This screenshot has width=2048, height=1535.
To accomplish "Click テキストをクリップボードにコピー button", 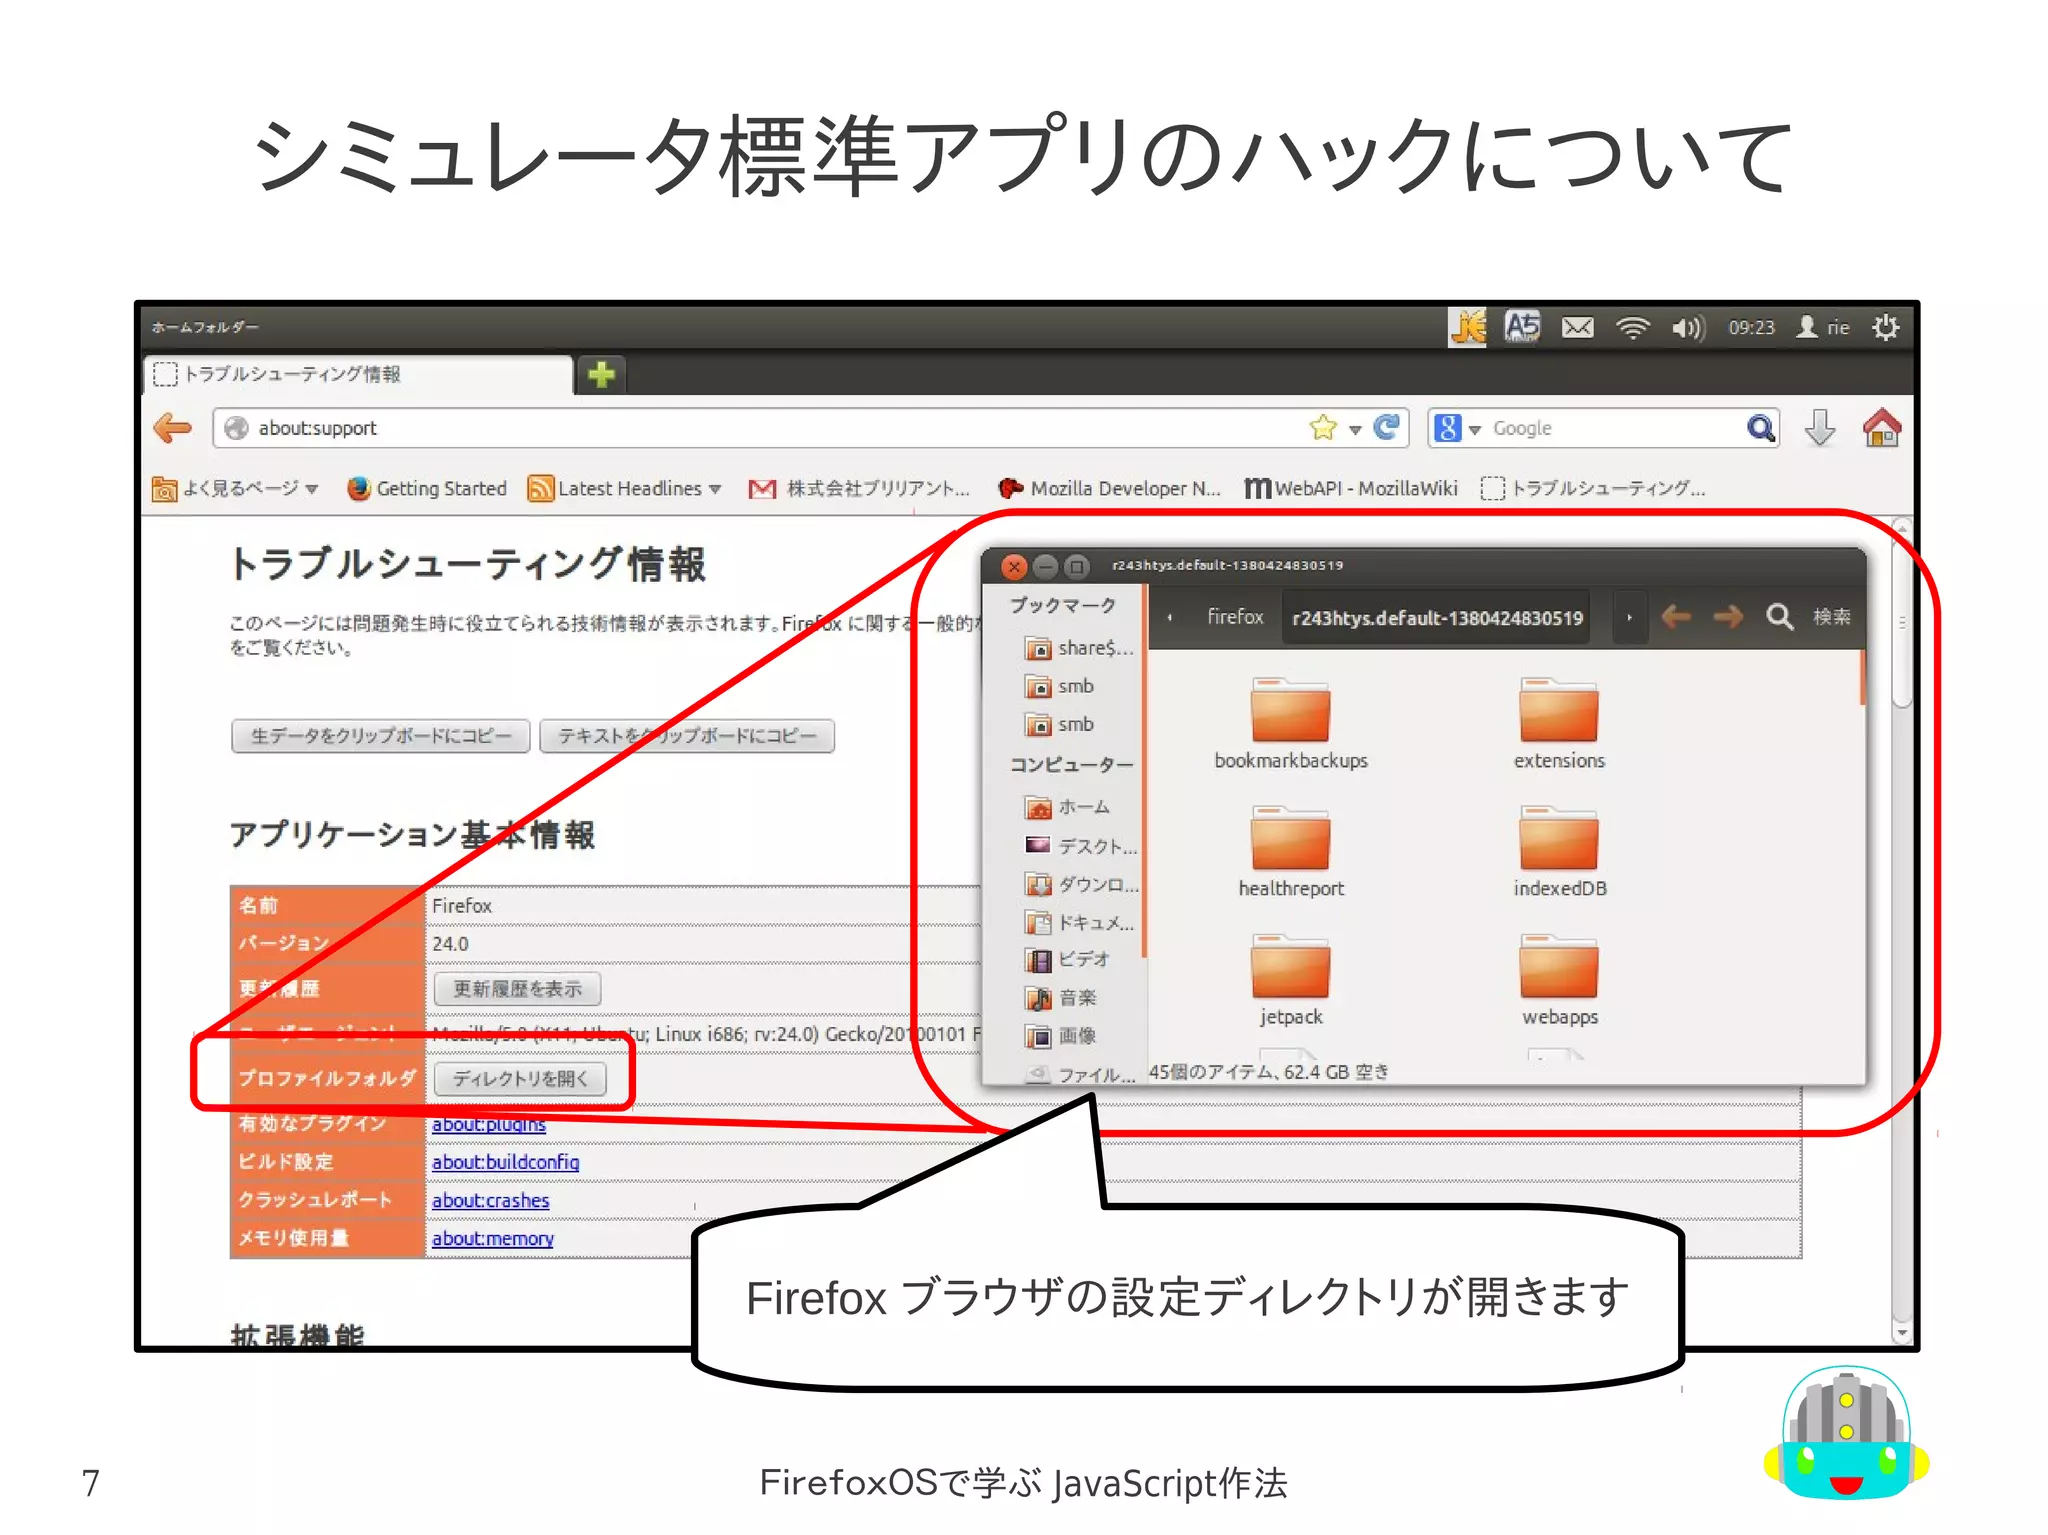I will pyautogui.click(x=687, y=736).
